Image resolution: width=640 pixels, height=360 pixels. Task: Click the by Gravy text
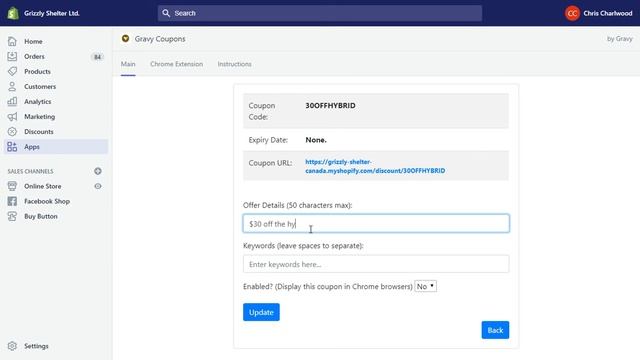[620, 39]
